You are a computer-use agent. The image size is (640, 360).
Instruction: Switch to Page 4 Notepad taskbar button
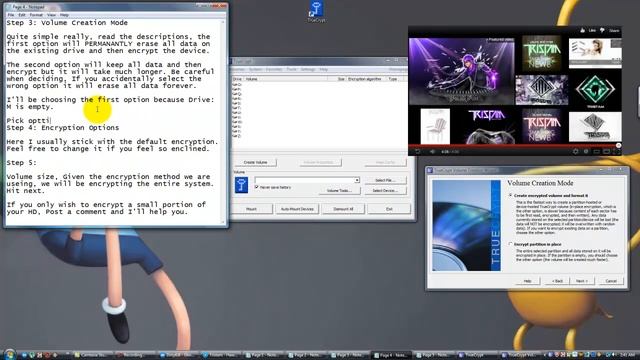[x=391, y=355]
